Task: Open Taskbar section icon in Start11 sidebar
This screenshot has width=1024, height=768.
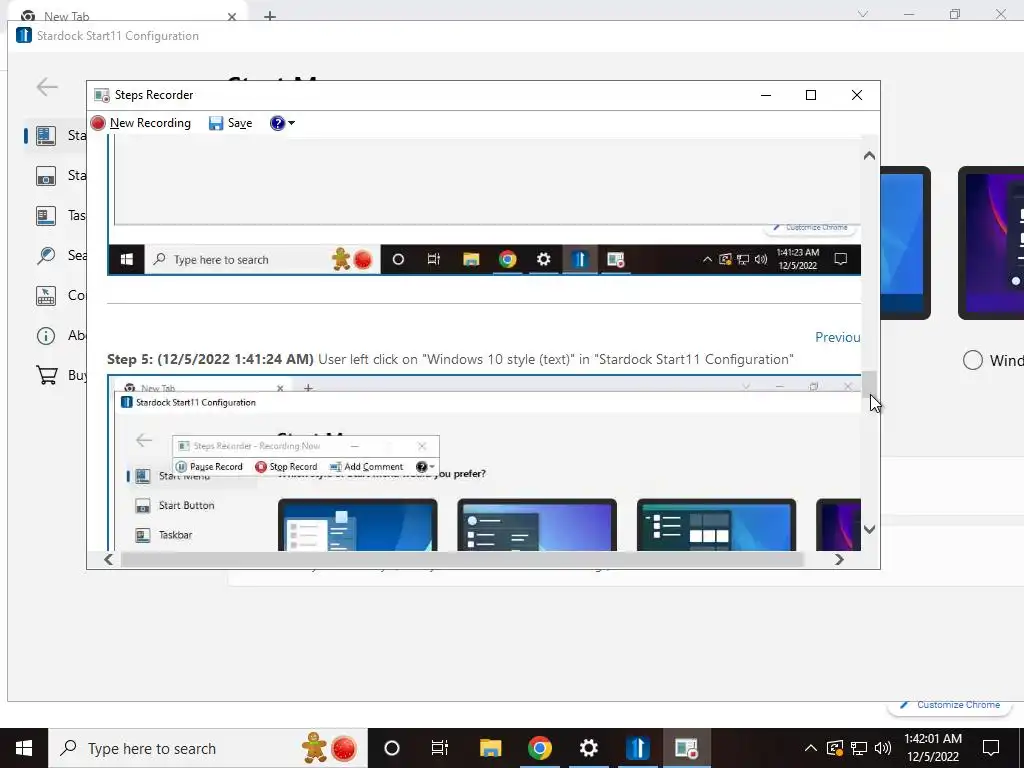Action: point(46,216)
